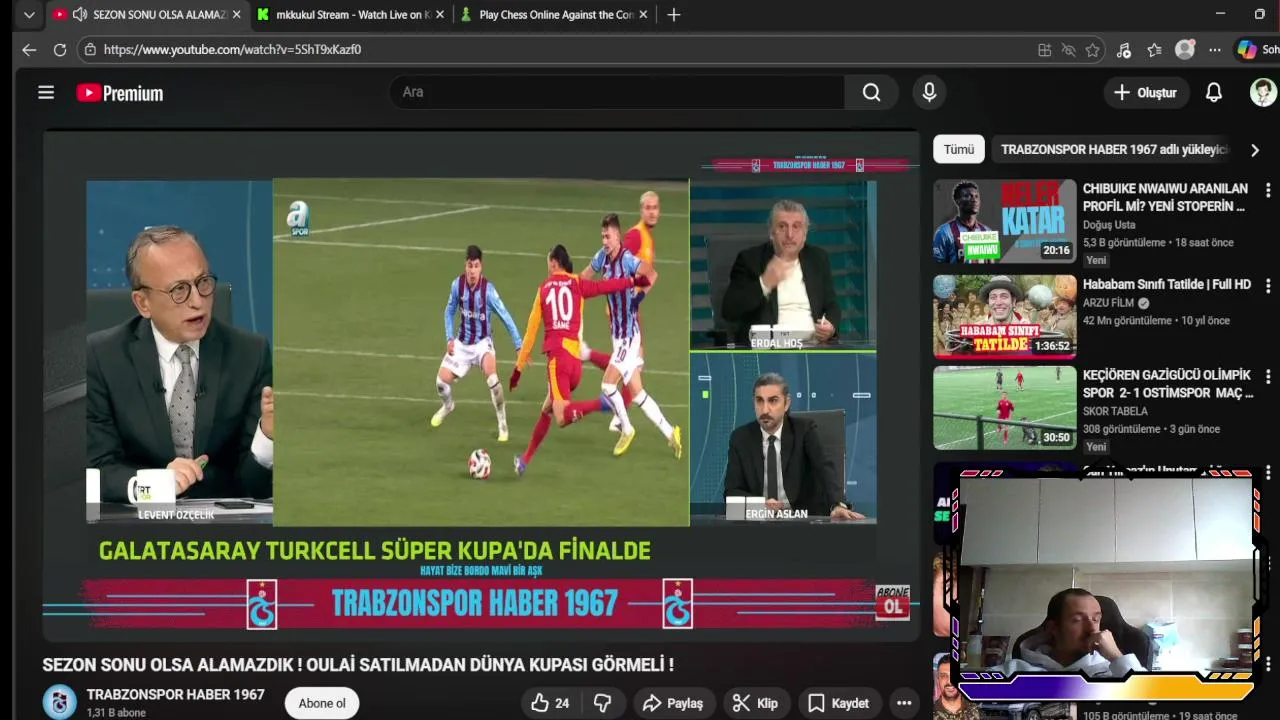Select the Tümü filter chip
The width and height of the screenshot is (1280, 720).
coord(959,149)
